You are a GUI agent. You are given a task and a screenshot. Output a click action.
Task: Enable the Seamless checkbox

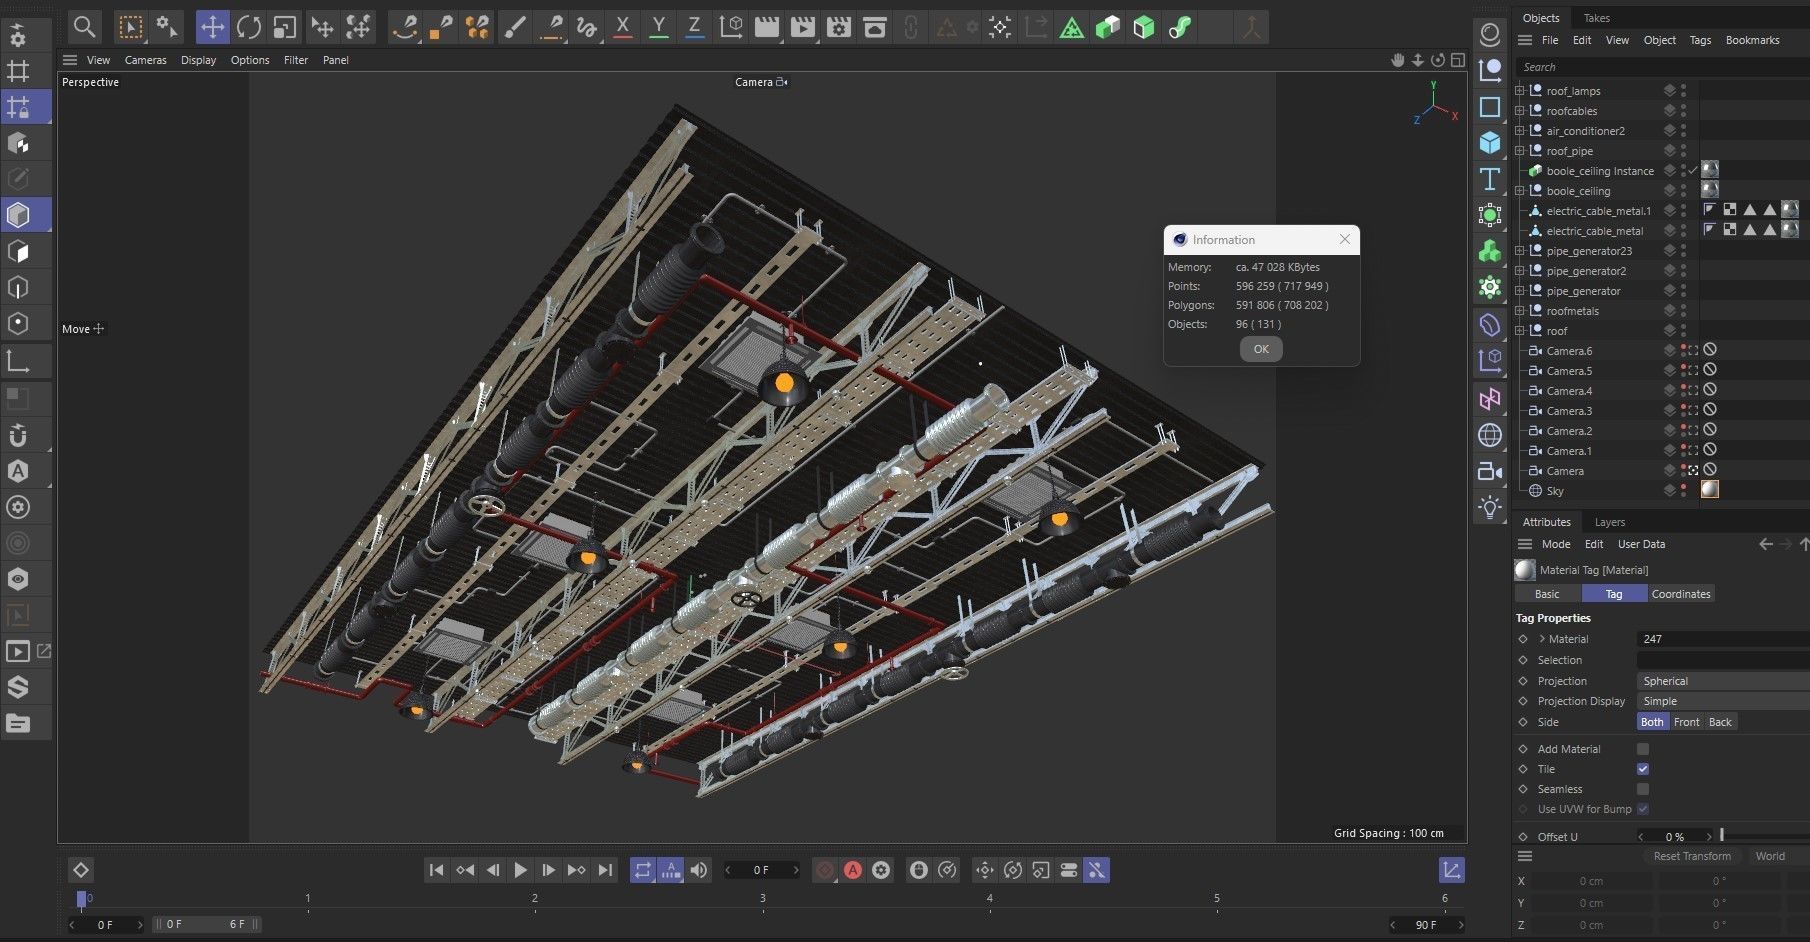1643,789
